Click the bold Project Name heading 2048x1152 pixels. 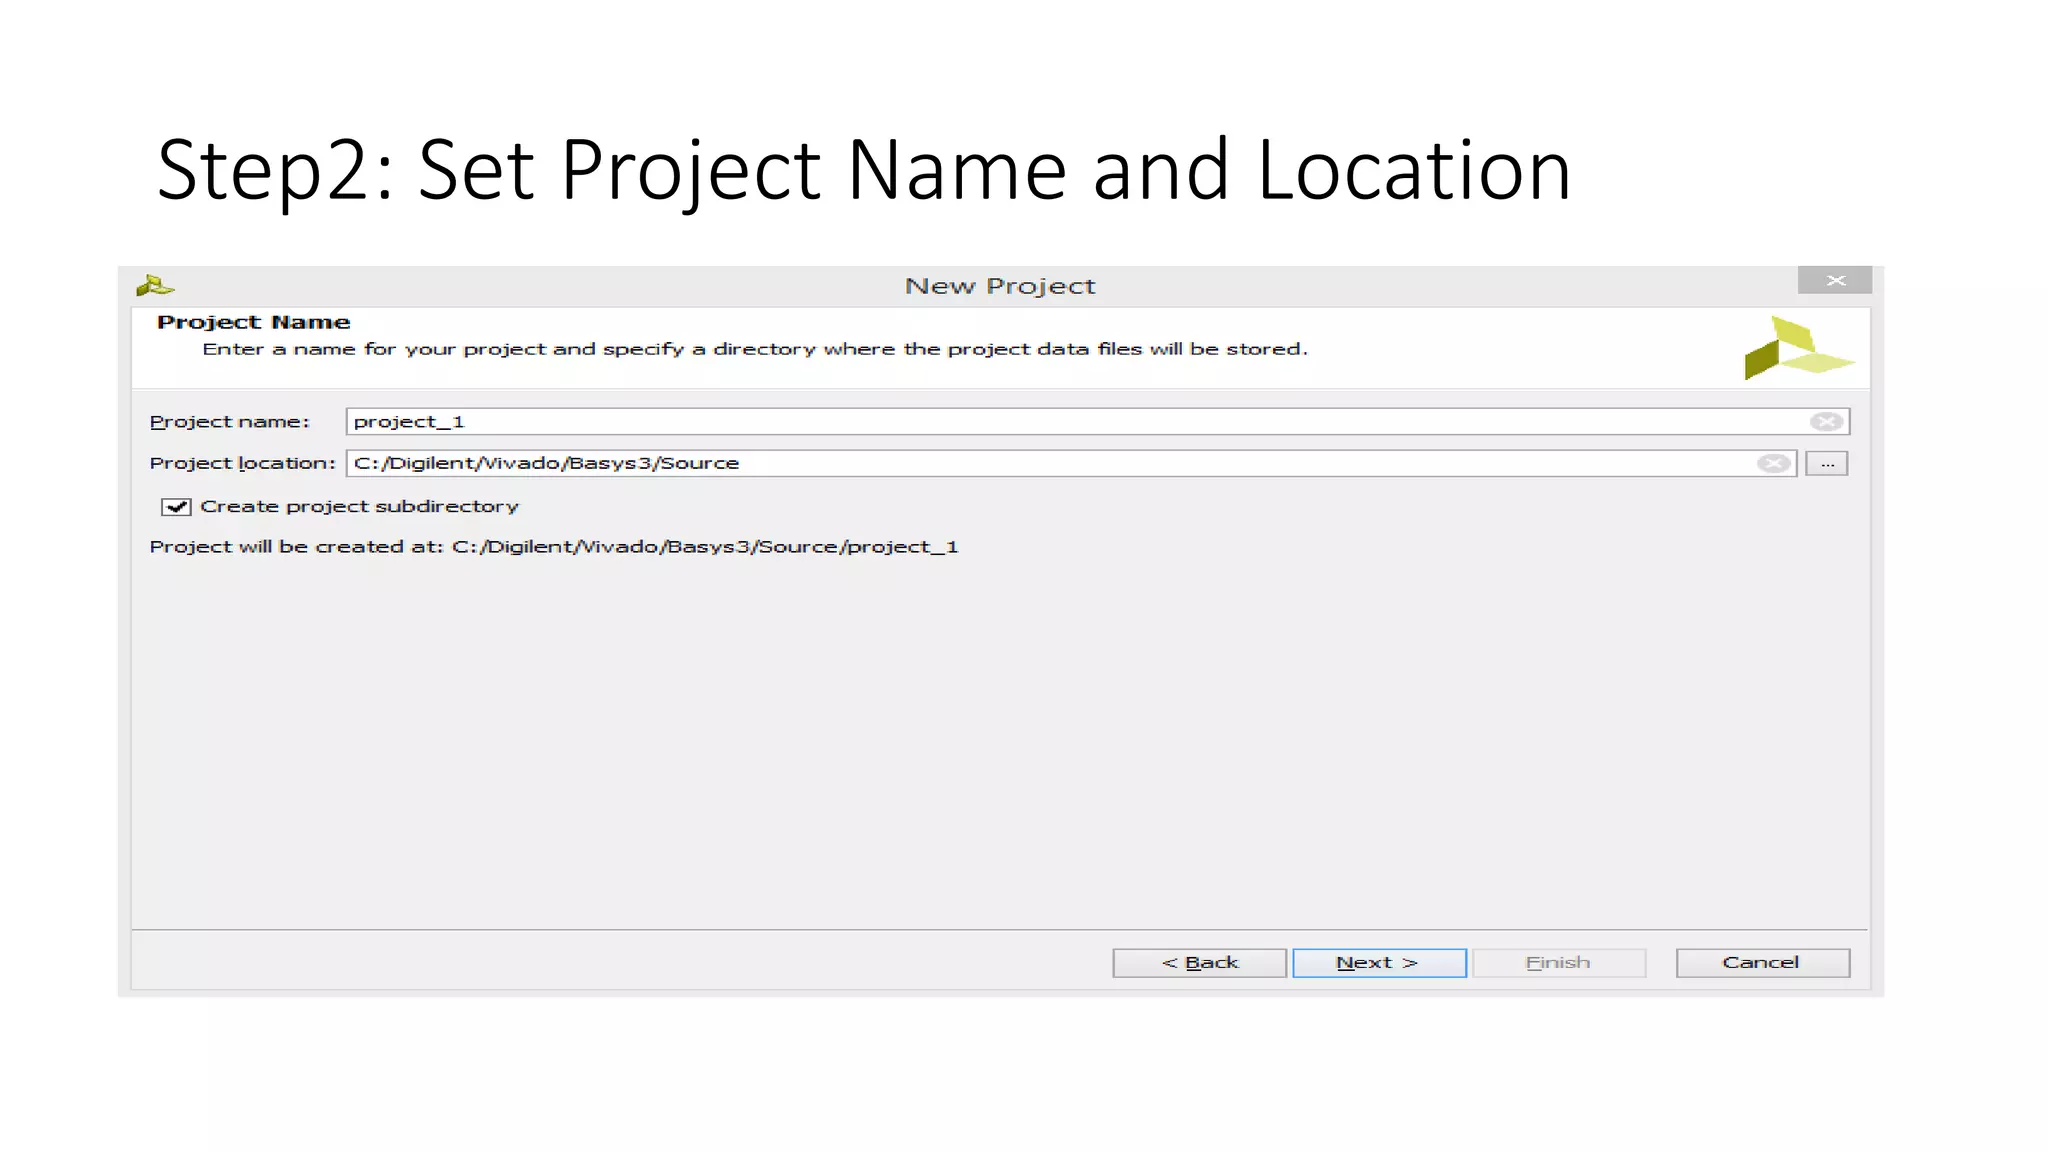coord(253,322)
